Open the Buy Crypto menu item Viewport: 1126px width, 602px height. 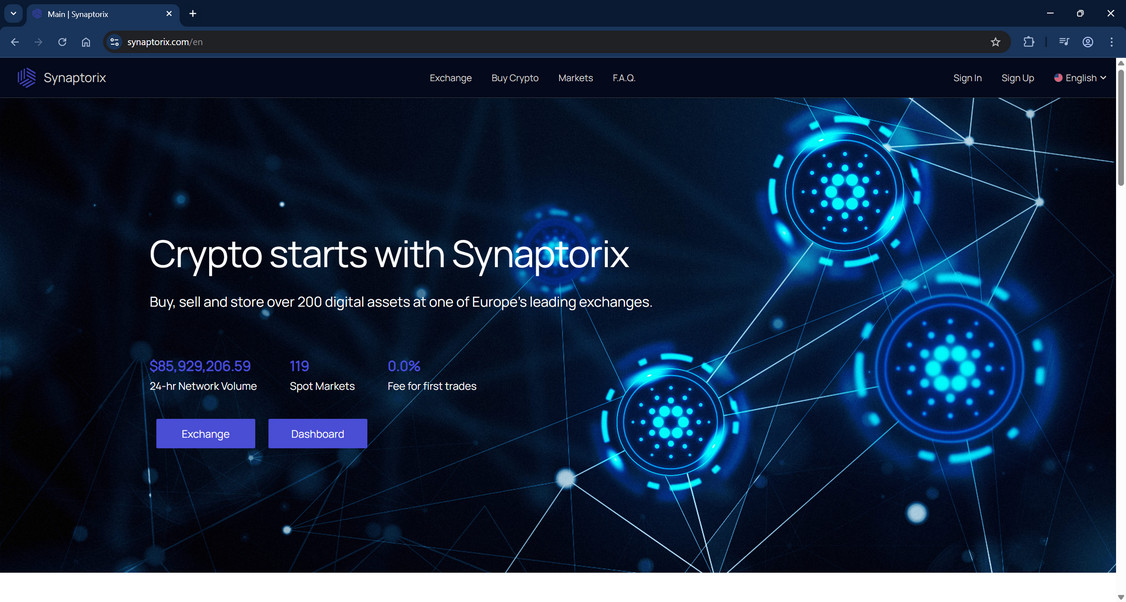pos(515,78)
